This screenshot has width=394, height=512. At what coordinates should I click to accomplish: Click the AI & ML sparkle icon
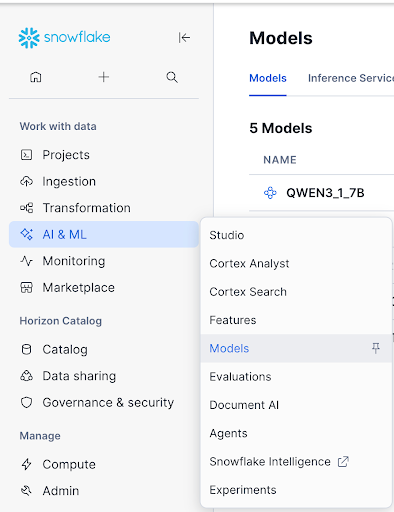(x=27, y=234)
